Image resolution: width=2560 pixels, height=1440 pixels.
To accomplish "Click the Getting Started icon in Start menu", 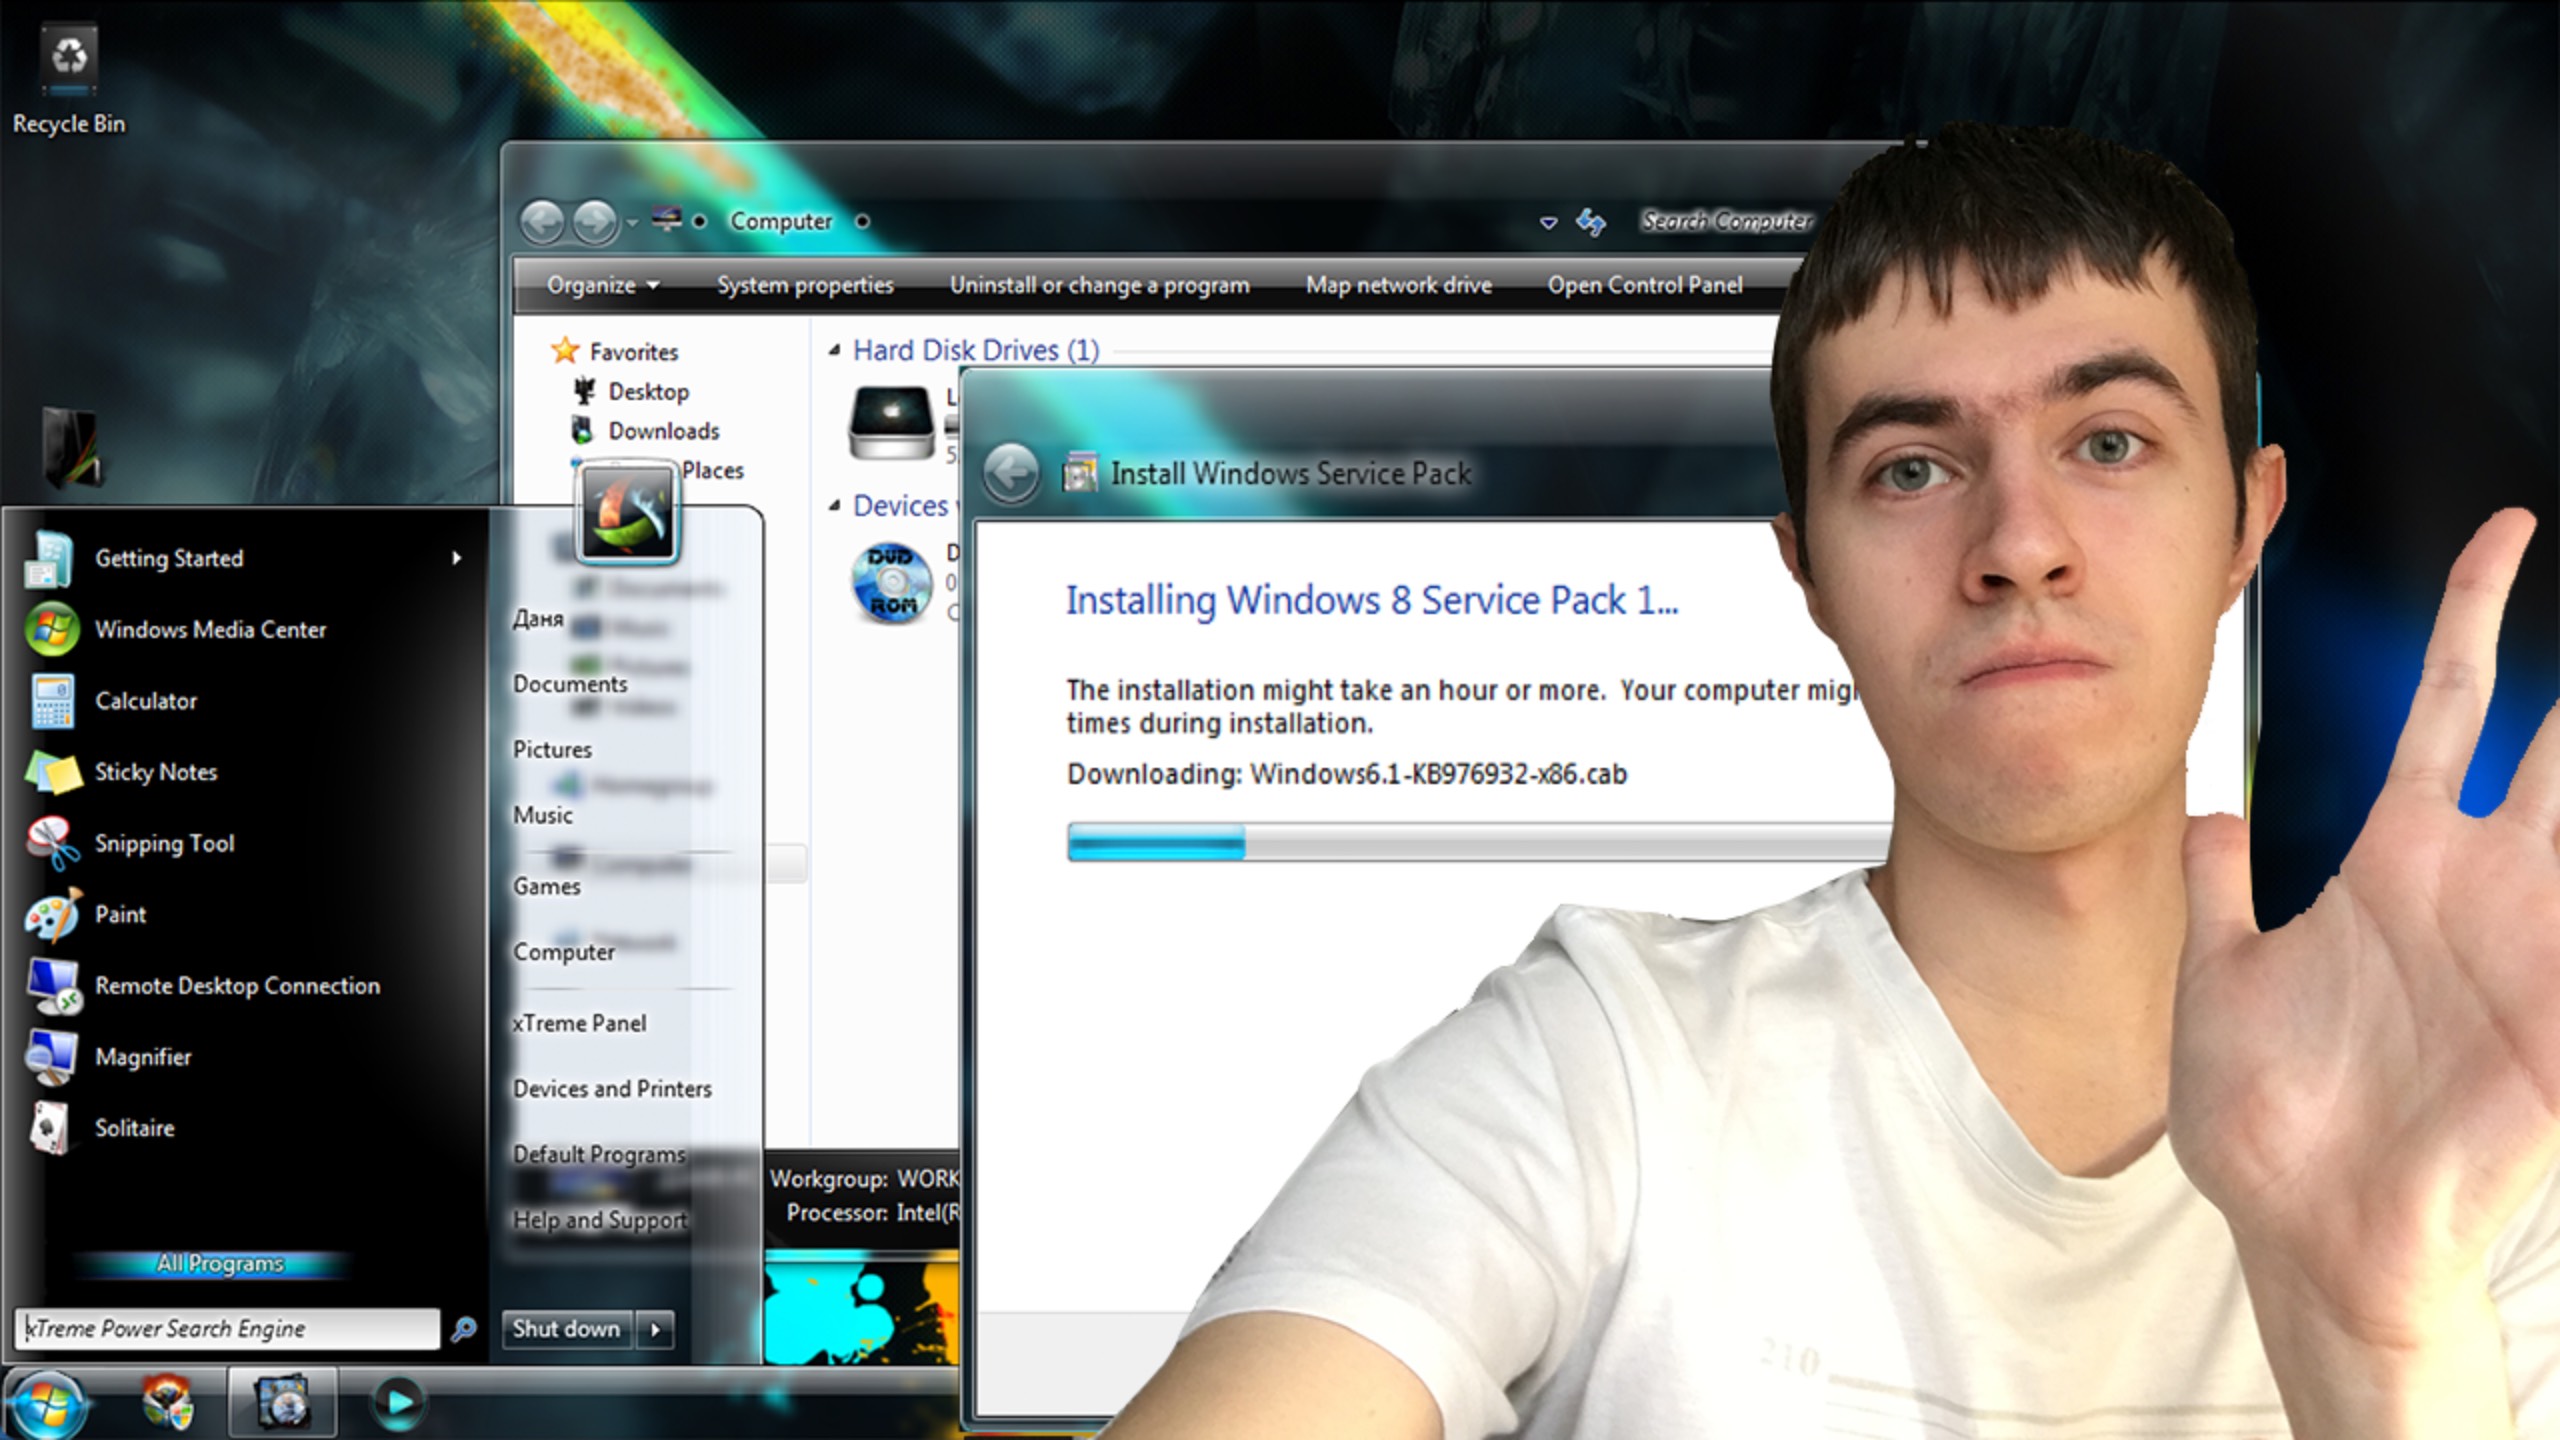I will (x=50, y=559).
